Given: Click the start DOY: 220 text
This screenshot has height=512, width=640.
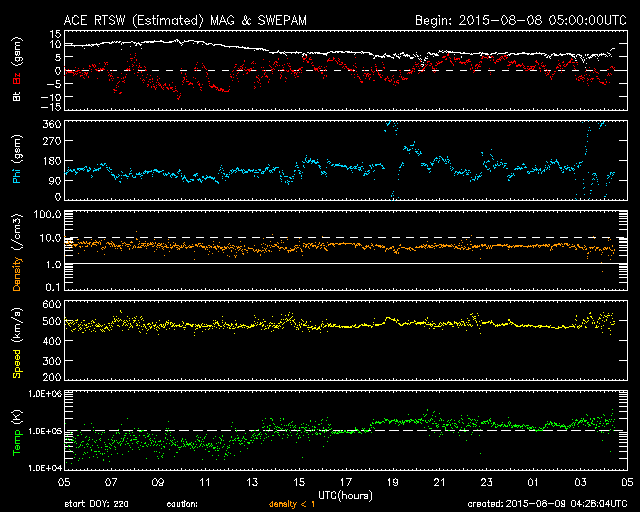Looking at the screenshot, I should (95, 504).
